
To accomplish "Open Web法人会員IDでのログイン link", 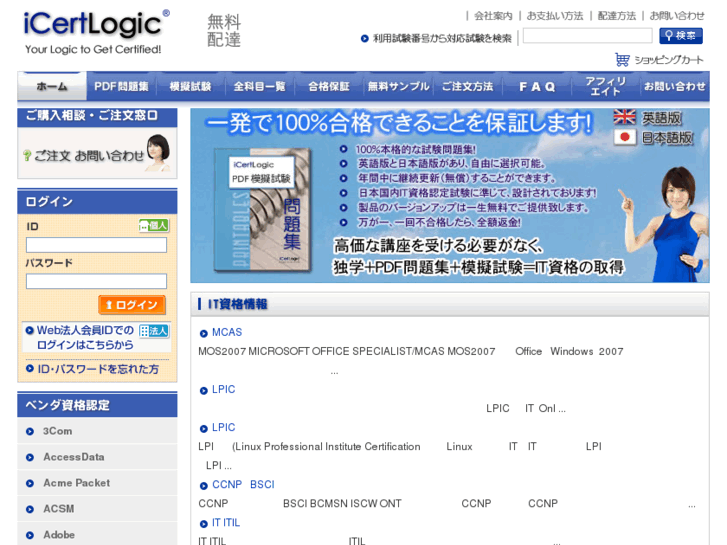I will click(x=85, y=337).
